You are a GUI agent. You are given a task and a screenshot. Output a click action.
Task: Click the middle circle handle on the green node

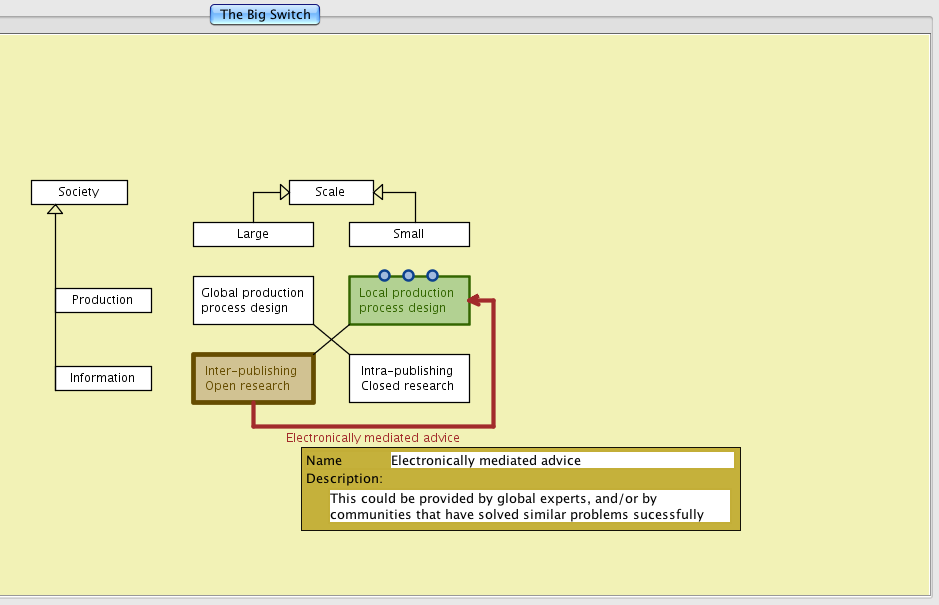point(409,275)
